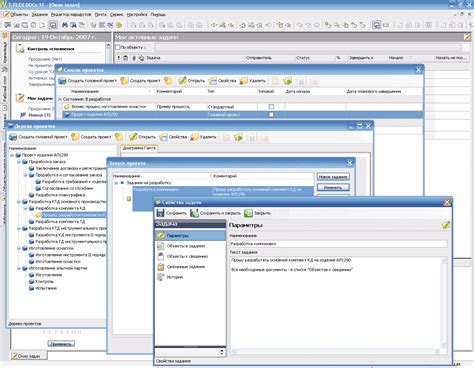Collapse Изготовление оснастки tree node
Image resolution: width=474 pixels, height=368 pixels.
(x=19, y=248)
